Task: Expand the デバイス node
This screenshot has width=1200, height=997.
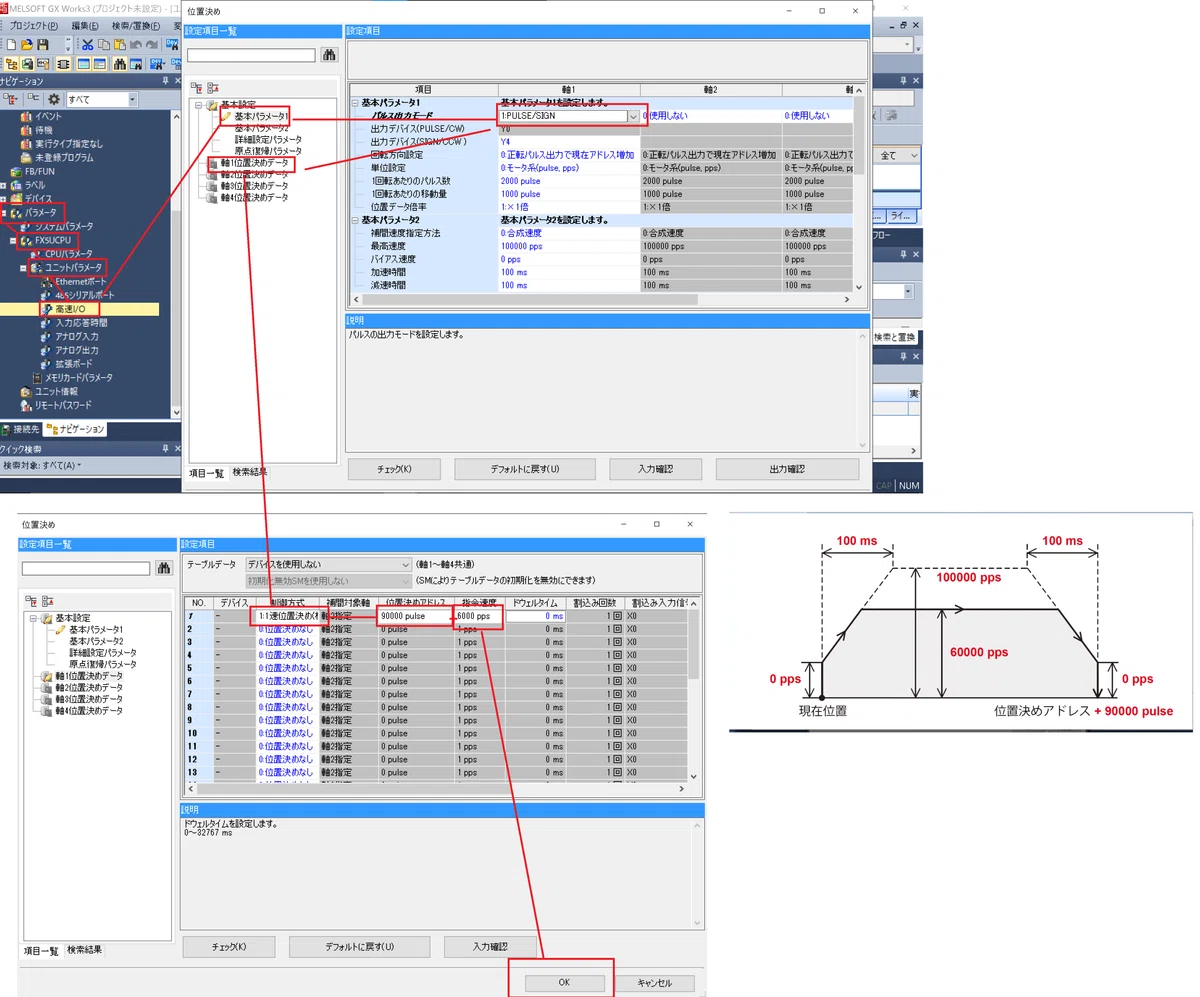Action: click(x=4, y=198)
